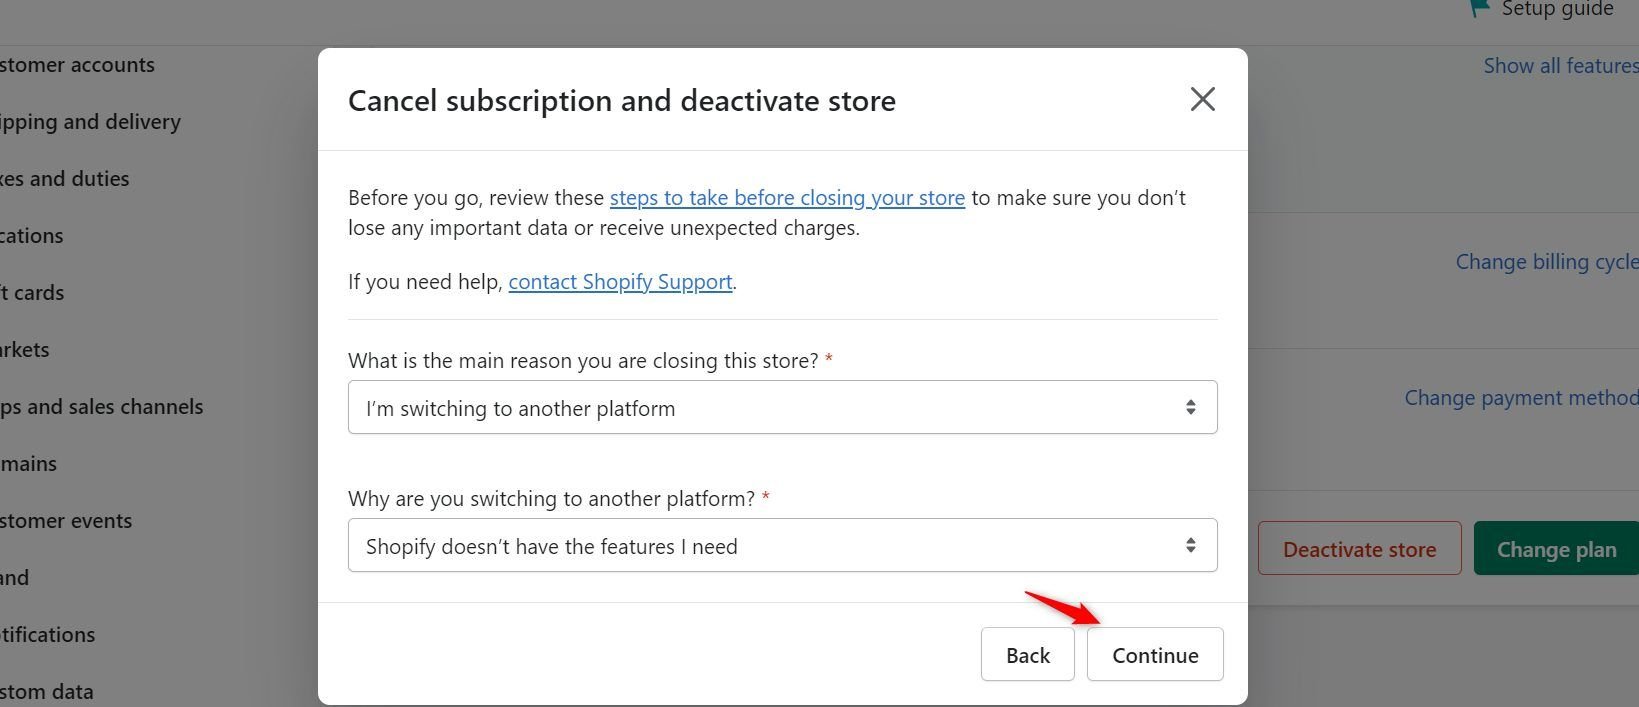Click the Continue button
The width and height of the screenshot is (1639, 707).
[x=1155, y=655]
